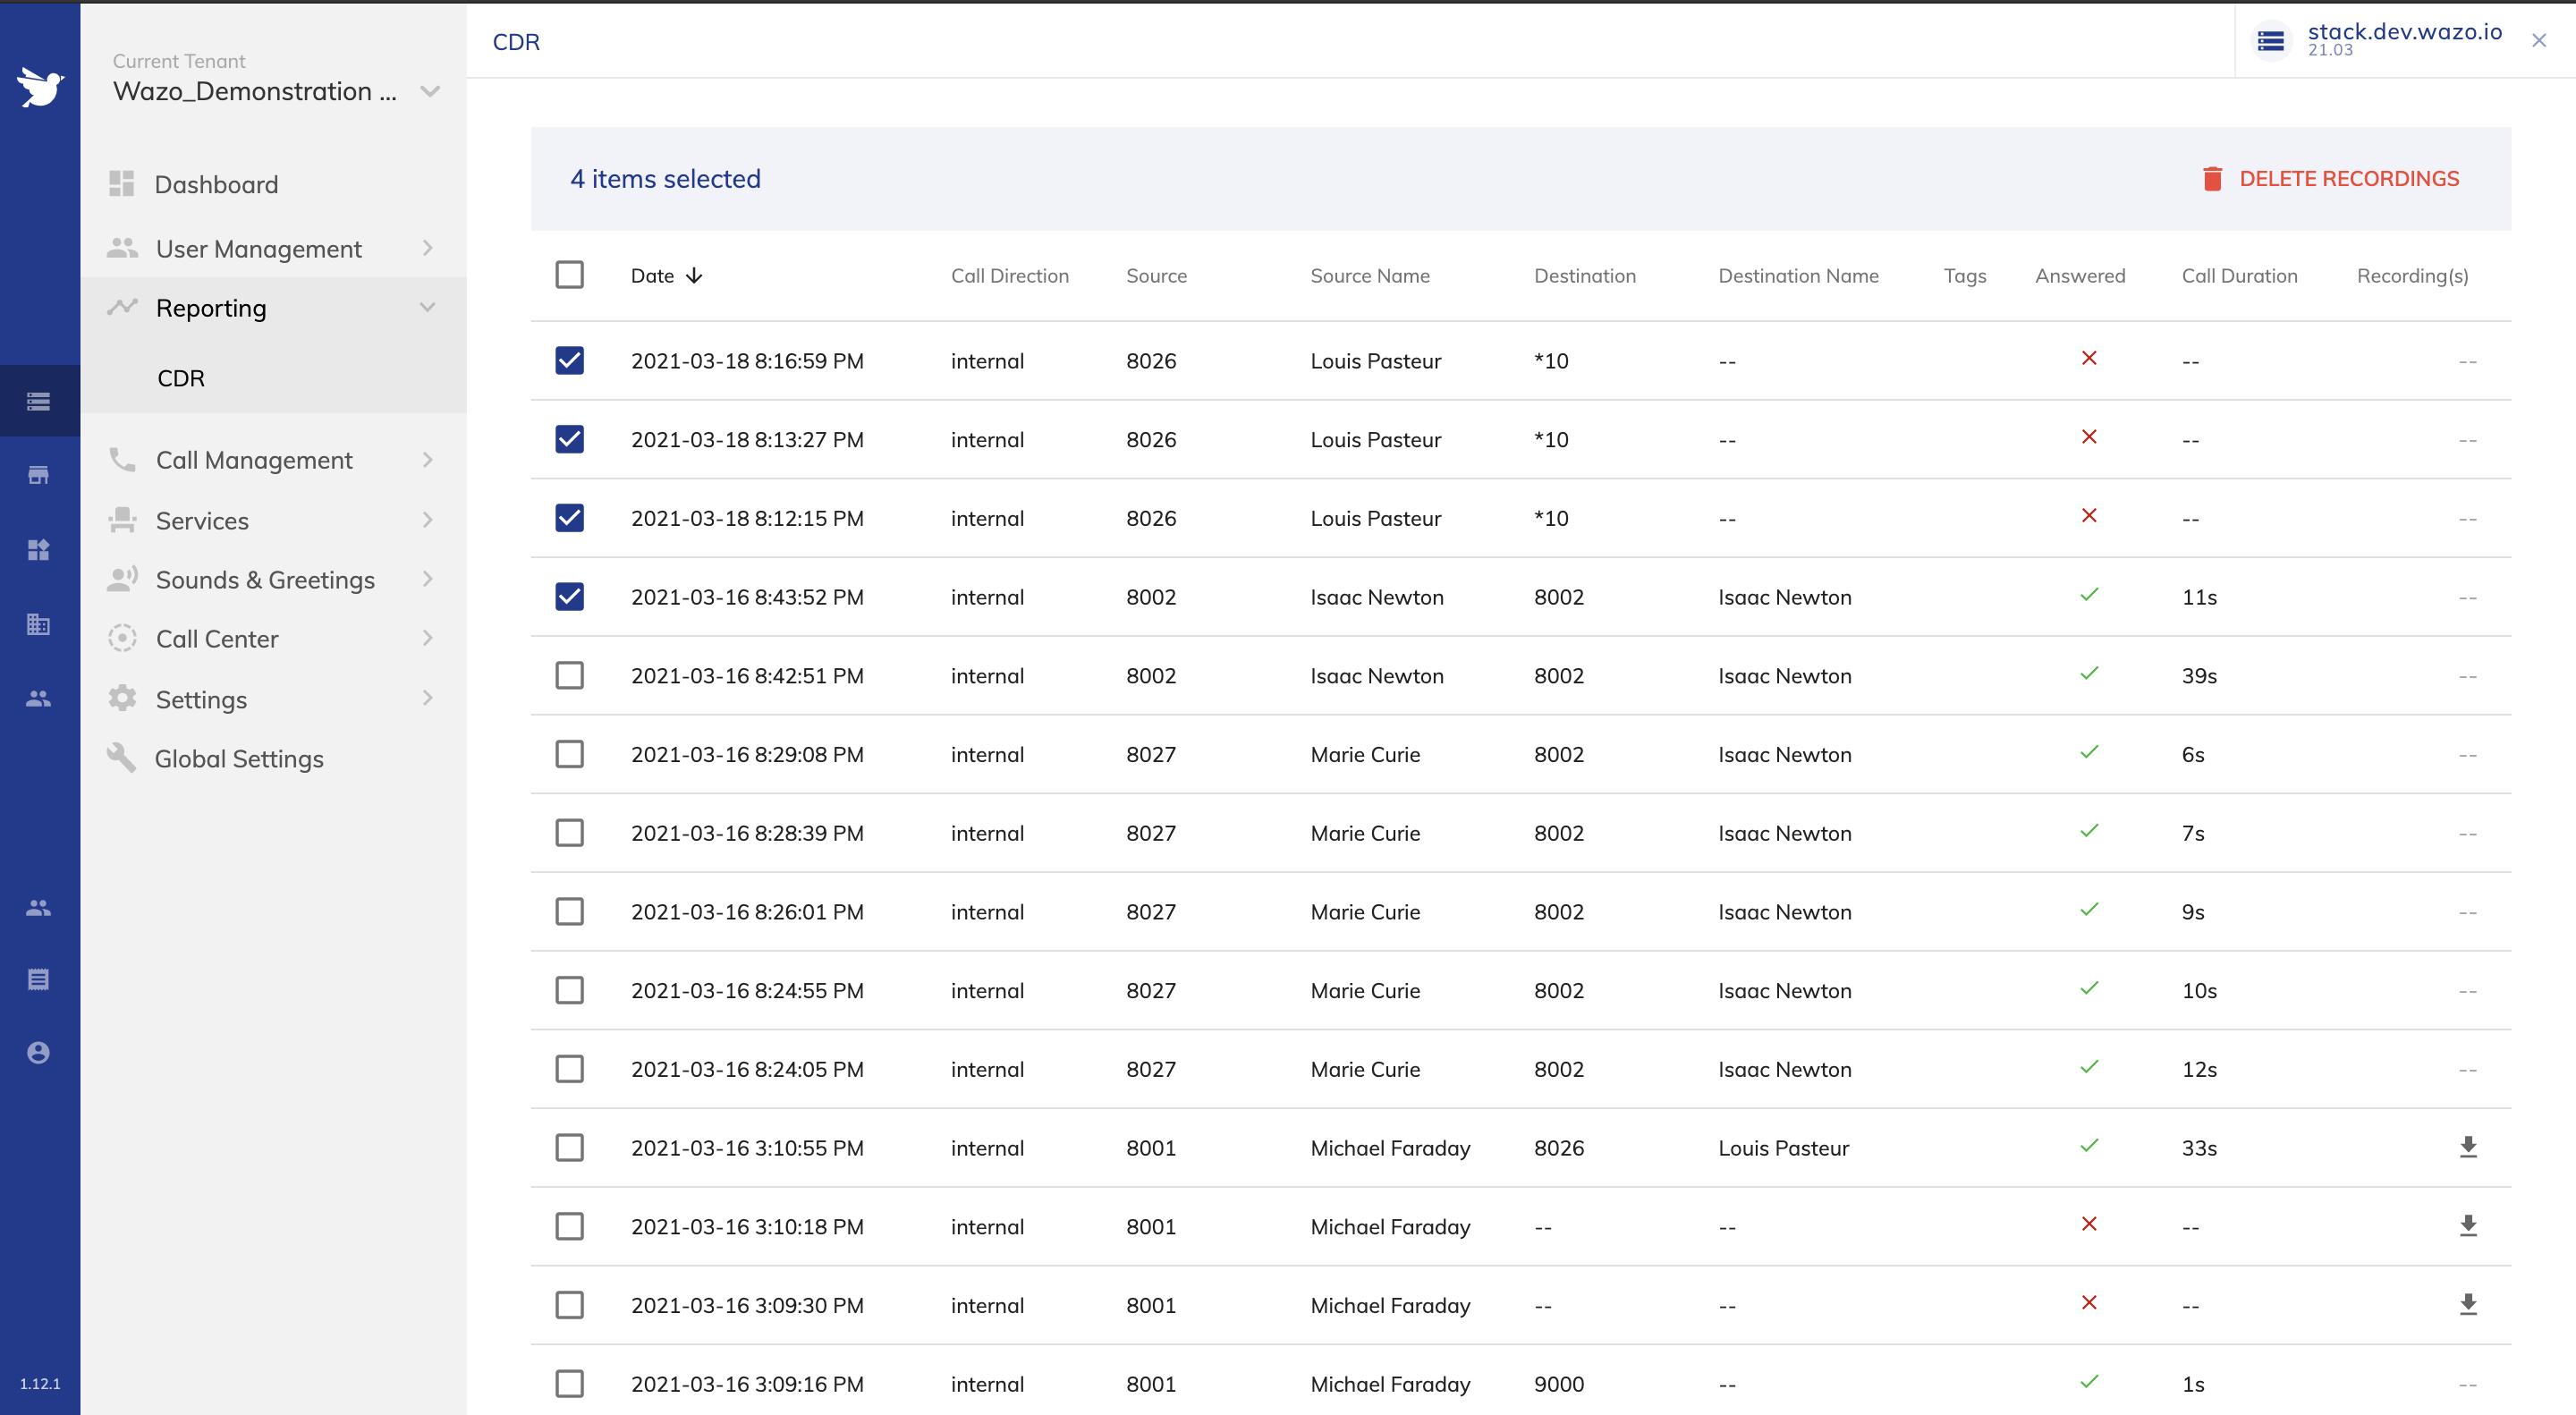Expand the Call Management chevron
The width and height of the screenshot is (2576, 1415).
pyautogui.click(x=428, y=460)
